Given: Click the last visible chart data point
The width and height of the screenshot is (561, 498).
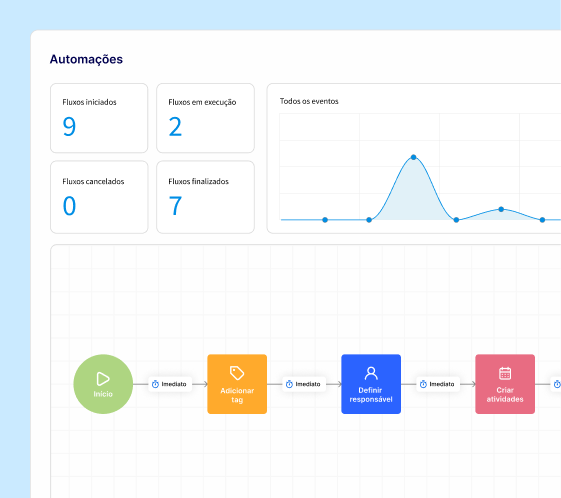Looking at the screenshot, I should point(542,220).
